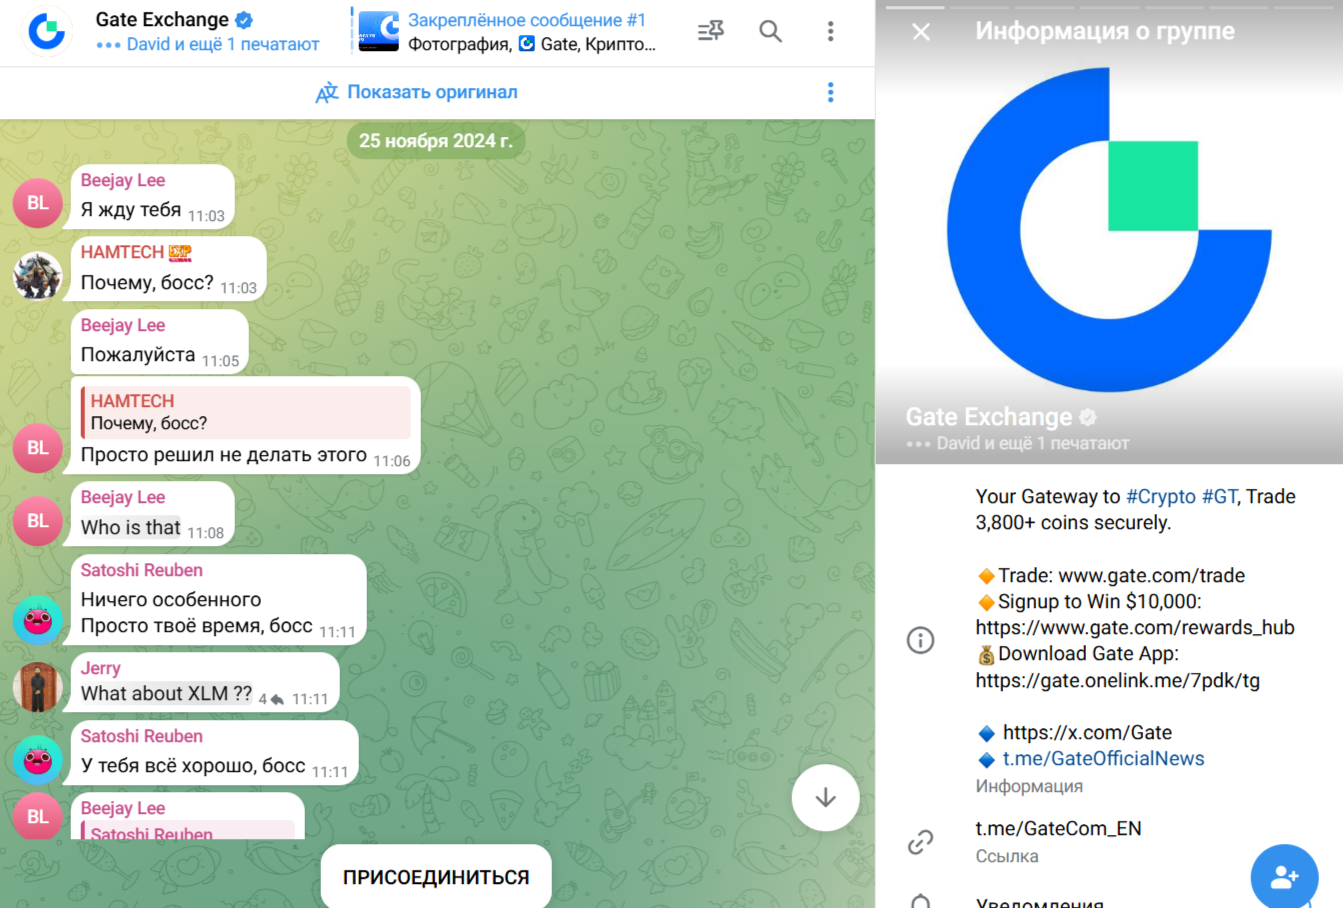Click sender name Jerry
Screen dimensions: 1343x908
coord(101,668)
